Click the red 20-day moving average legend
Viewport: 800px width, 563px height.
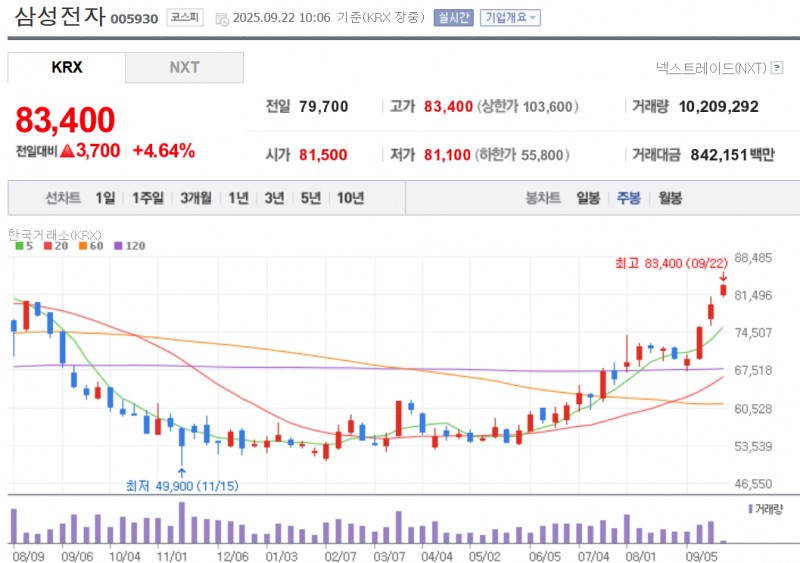coord(56,246)
